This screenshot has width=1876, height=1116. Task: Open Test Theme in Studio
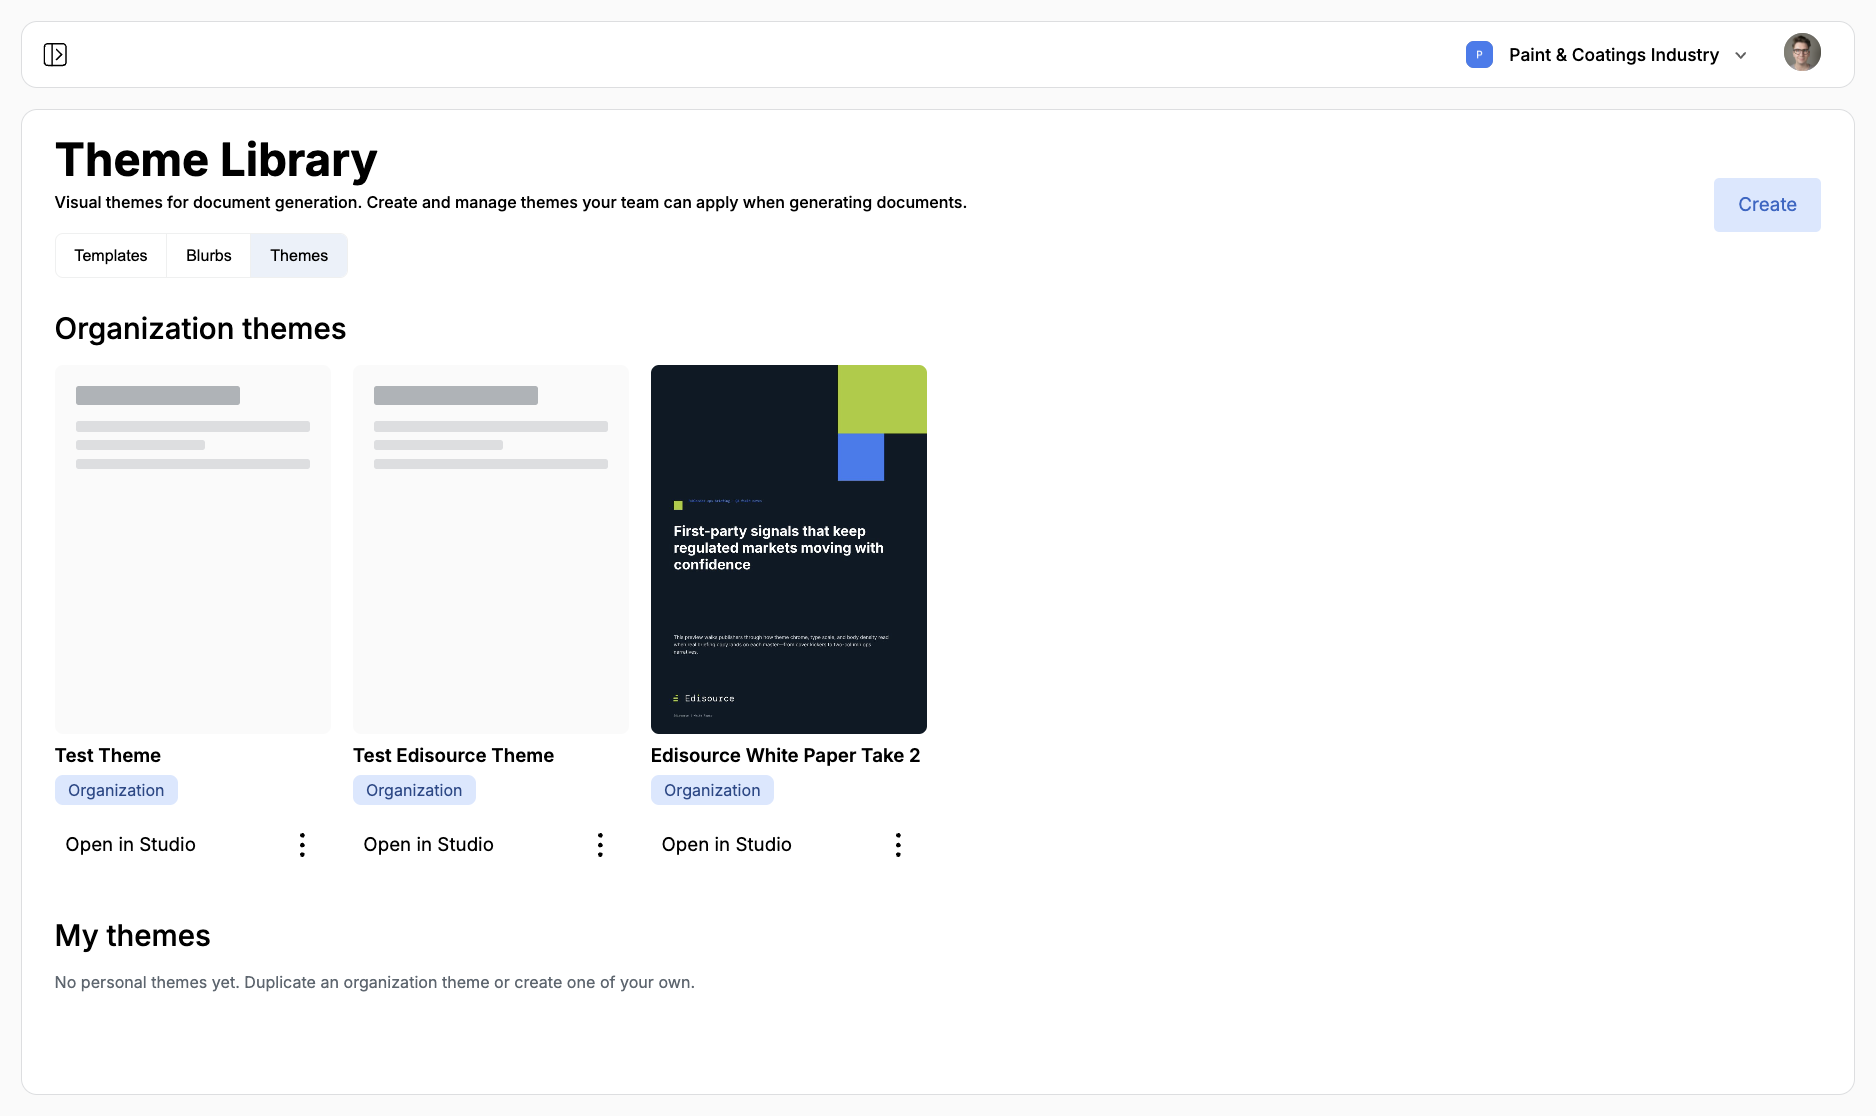(131, 845)
